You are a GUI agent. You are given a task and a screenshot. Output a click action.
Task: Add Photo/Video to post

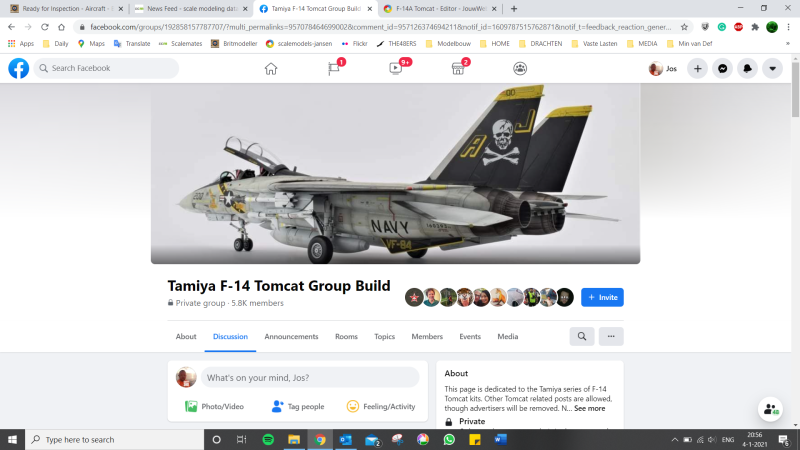click(x=215, y=407)
